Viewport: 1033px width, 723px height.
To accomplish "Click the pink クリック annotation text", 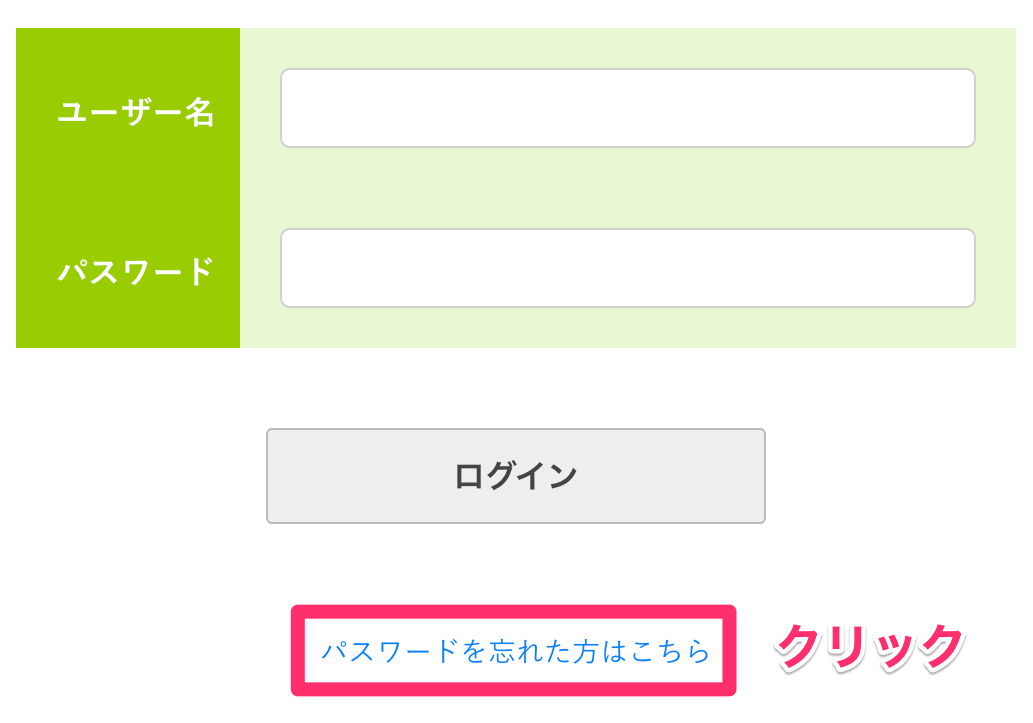I will [869, 647].
